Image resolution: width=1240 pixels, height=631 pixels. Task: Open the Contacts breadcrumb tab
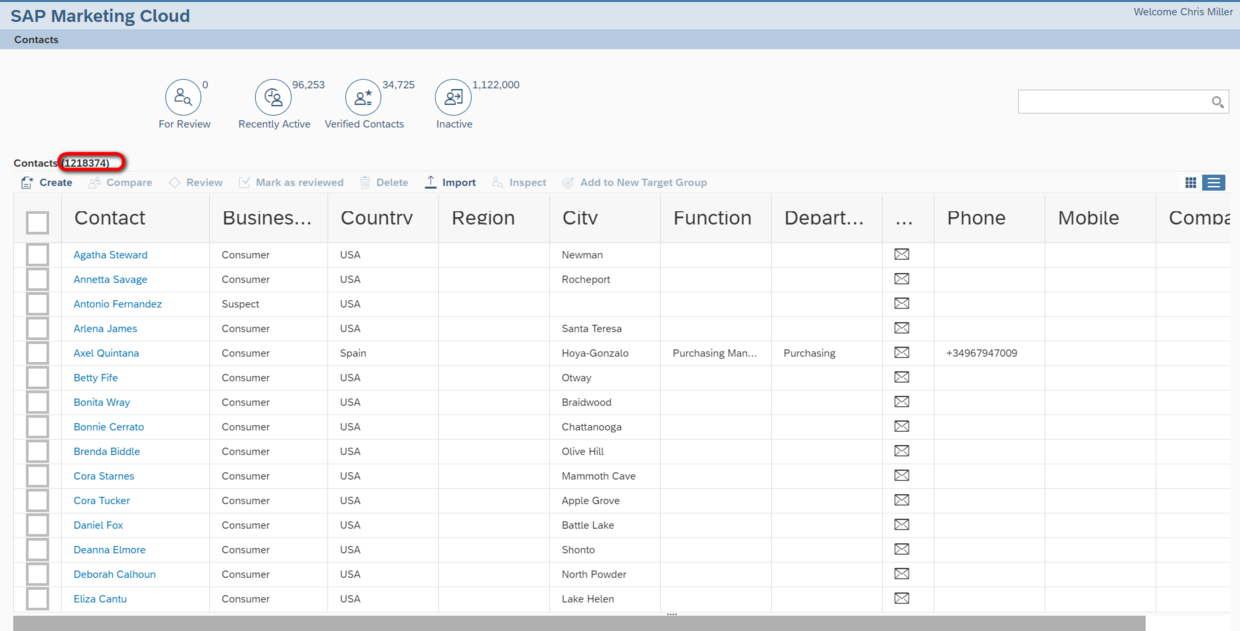36,40
